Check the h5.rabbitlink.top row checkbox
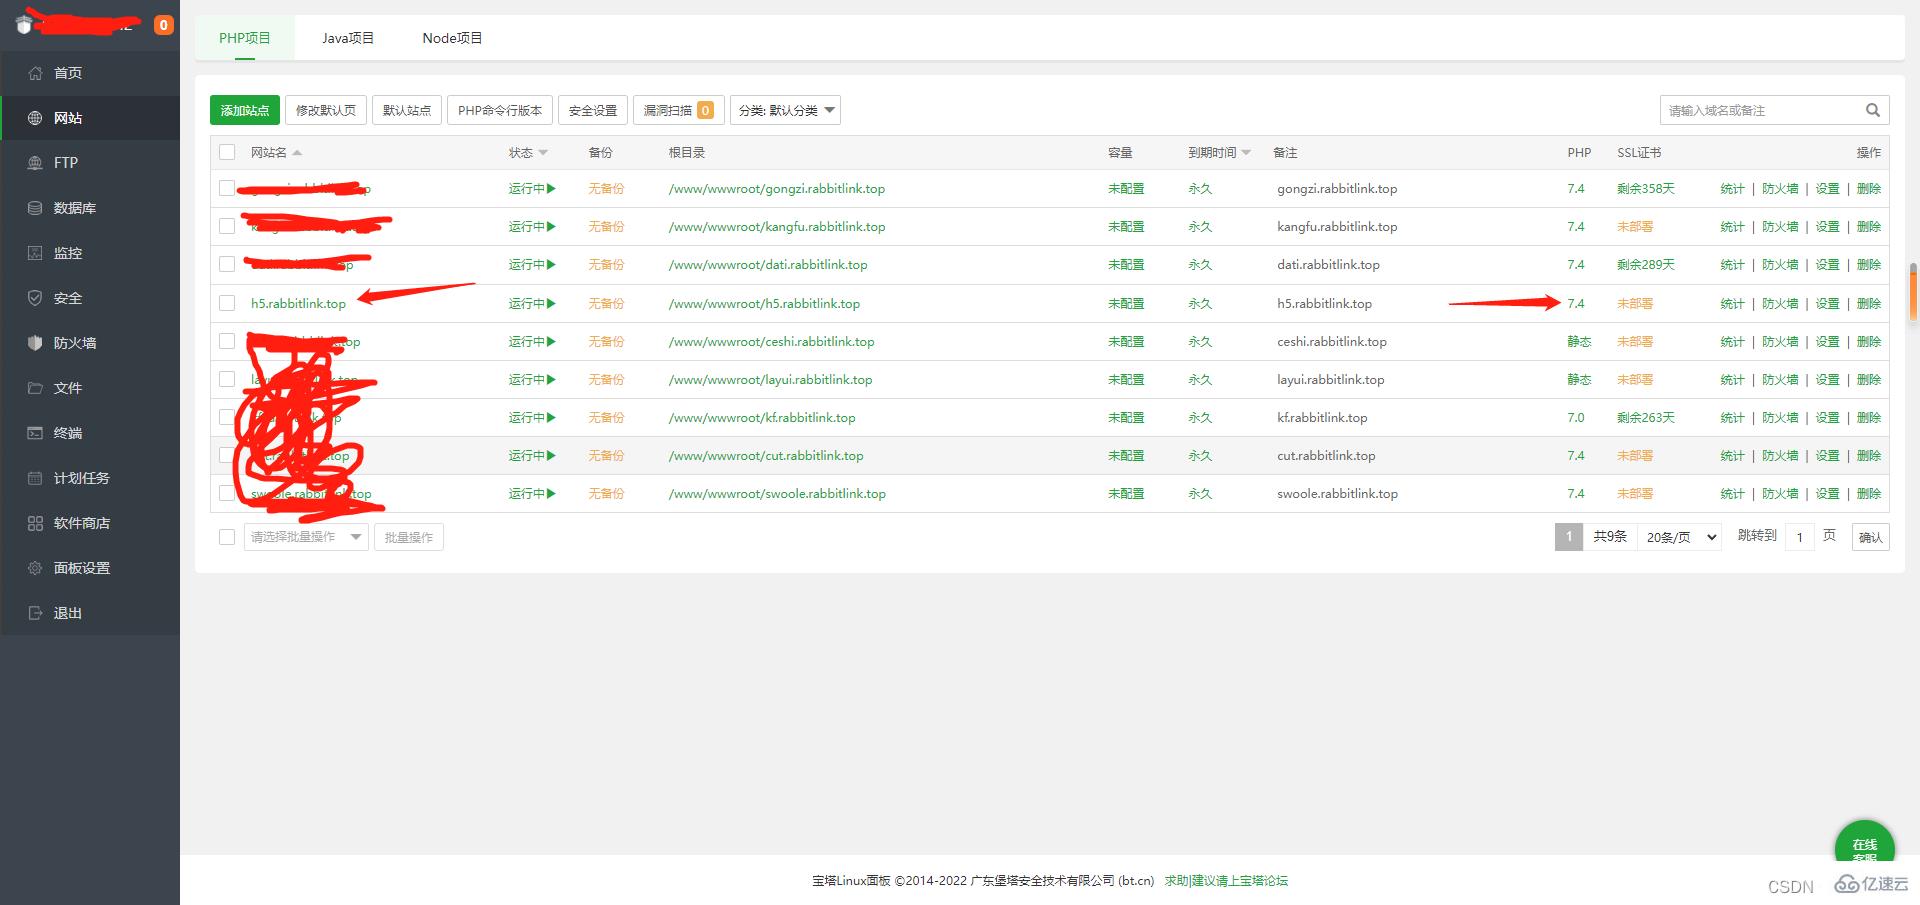Image resolution: width=1920 pixels, height=905 pixels. pyautogui.click(x=227, y=303)
